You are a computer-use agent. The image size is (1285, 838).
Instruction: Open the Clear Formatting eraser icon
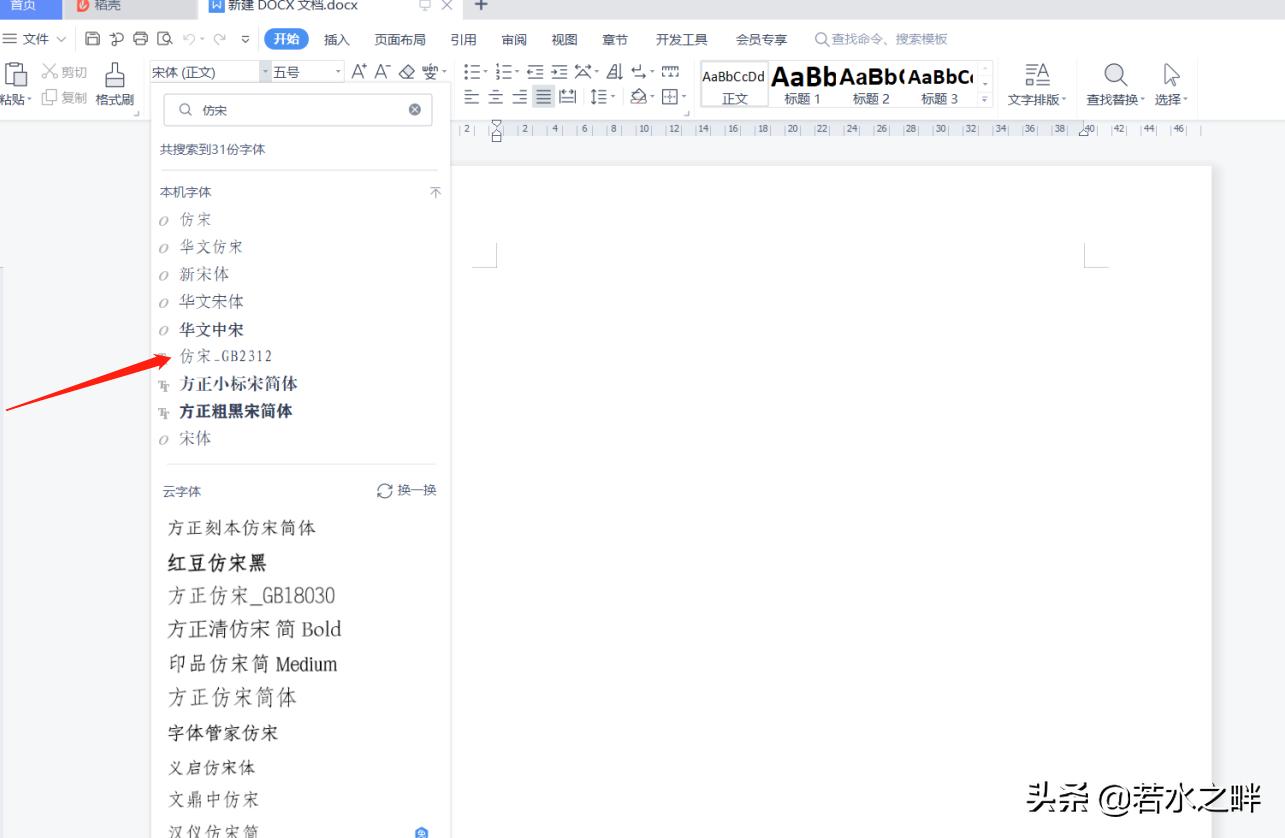pos(404,71)
